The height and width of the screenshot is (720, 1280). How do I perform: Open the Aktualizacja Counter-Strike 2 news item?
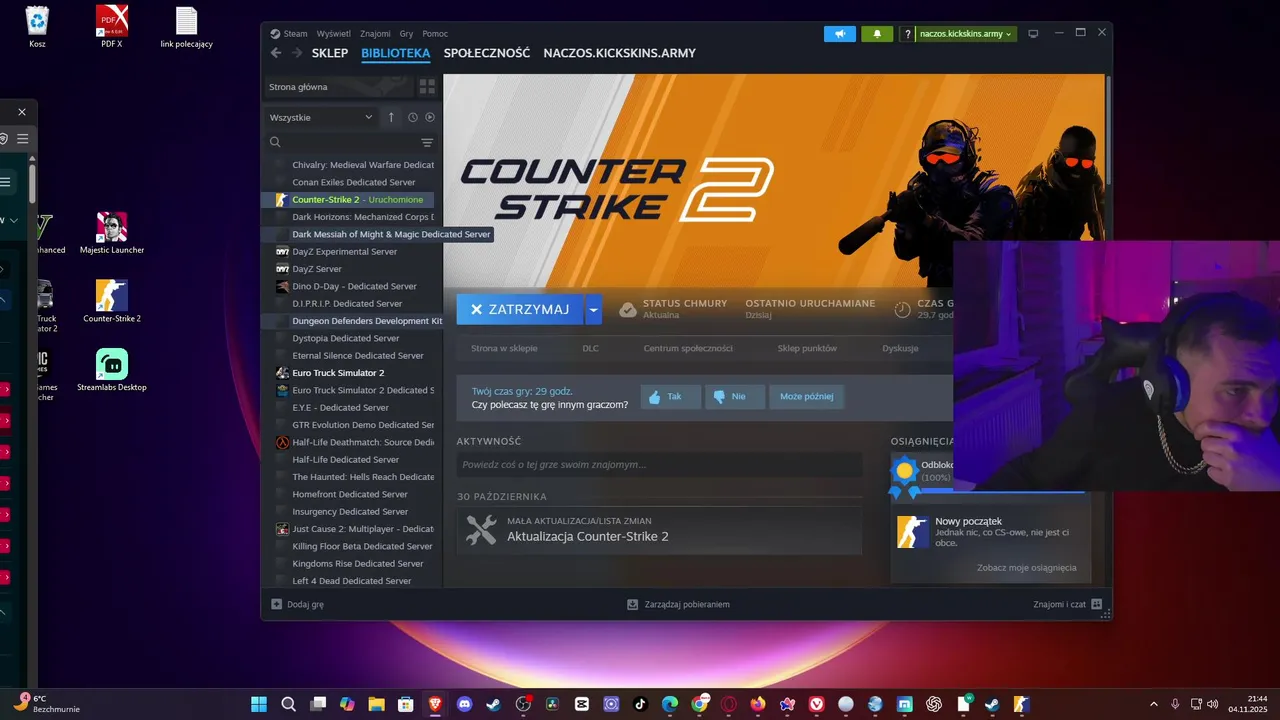[x=659, y=530]
